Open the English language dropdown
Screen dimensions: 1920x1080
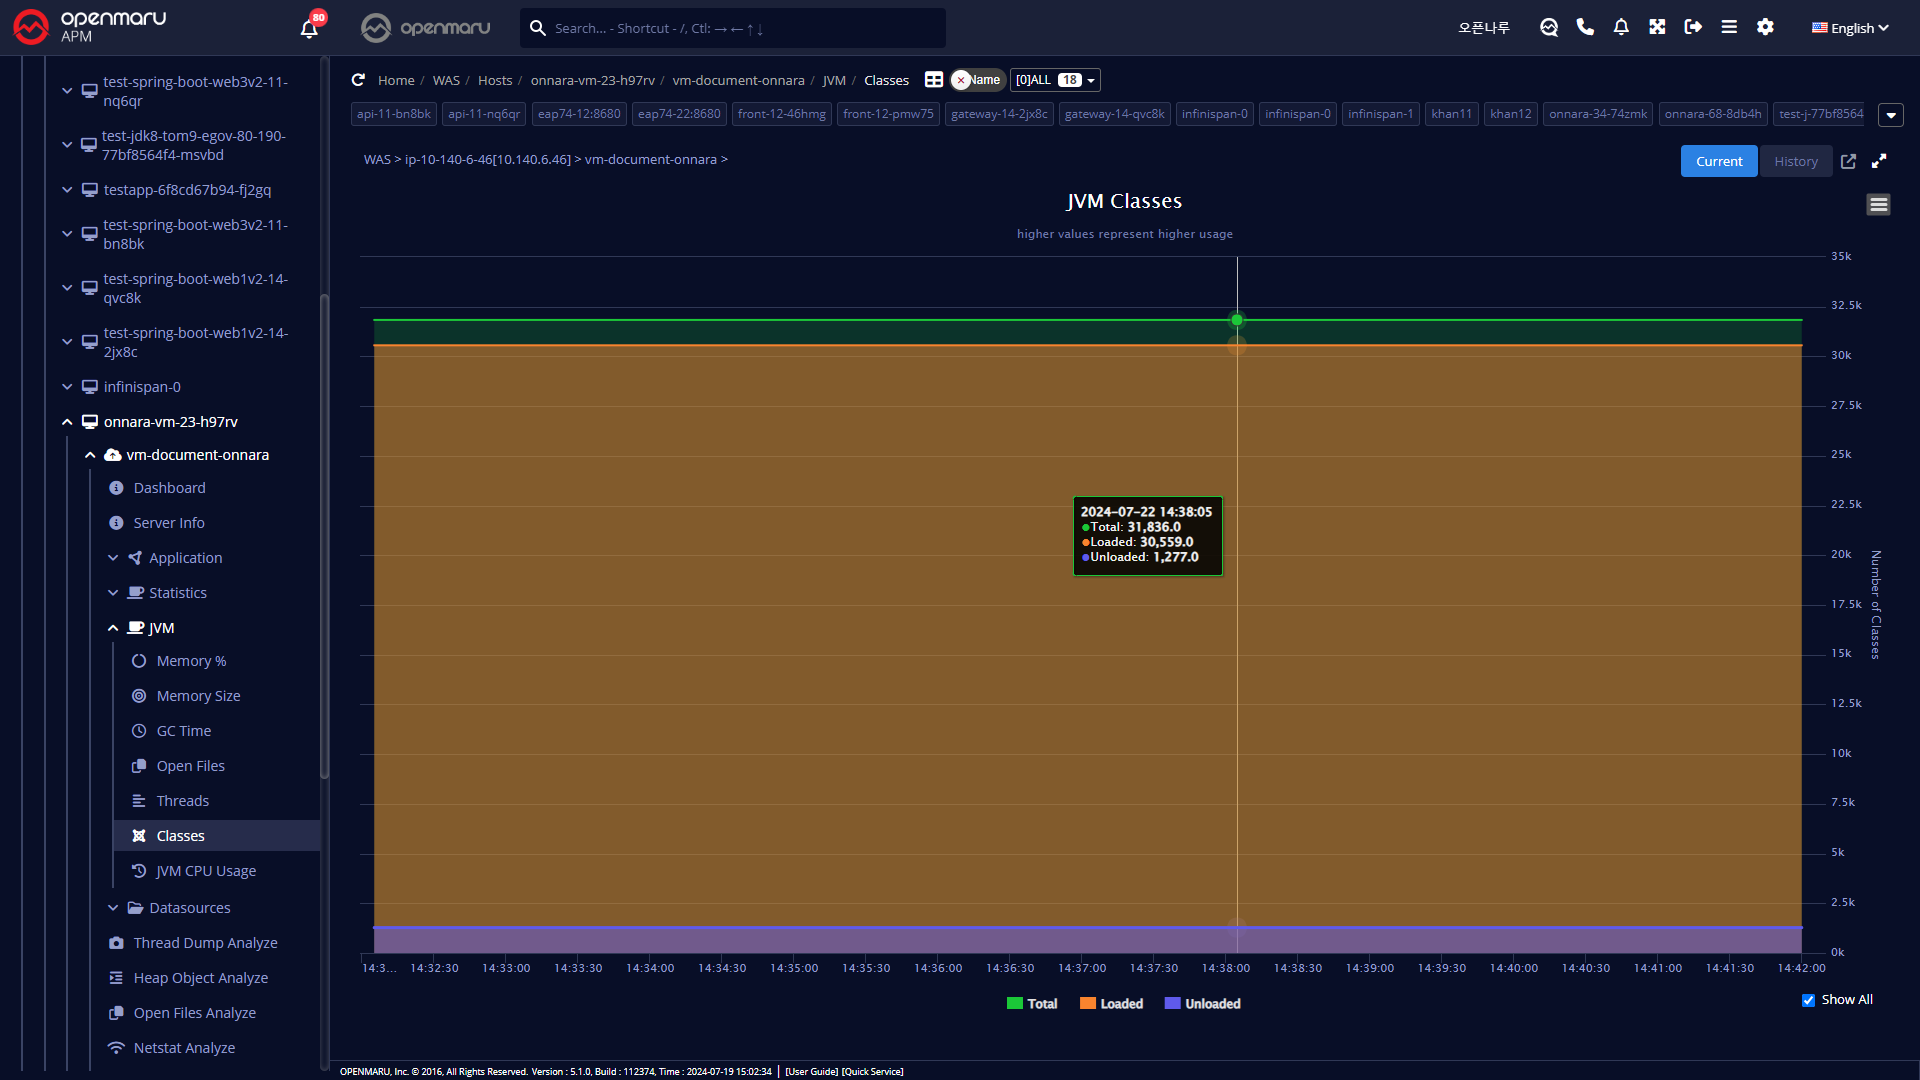click(x=1850, y=28)
